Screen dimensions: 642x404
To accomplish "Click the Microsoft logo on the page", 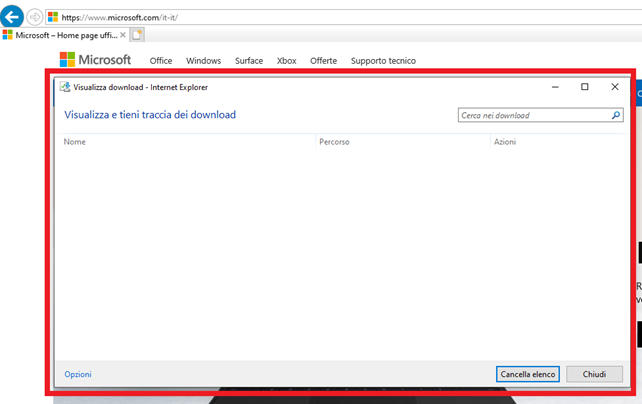I will pyautogui.click(x=95, y=60).
